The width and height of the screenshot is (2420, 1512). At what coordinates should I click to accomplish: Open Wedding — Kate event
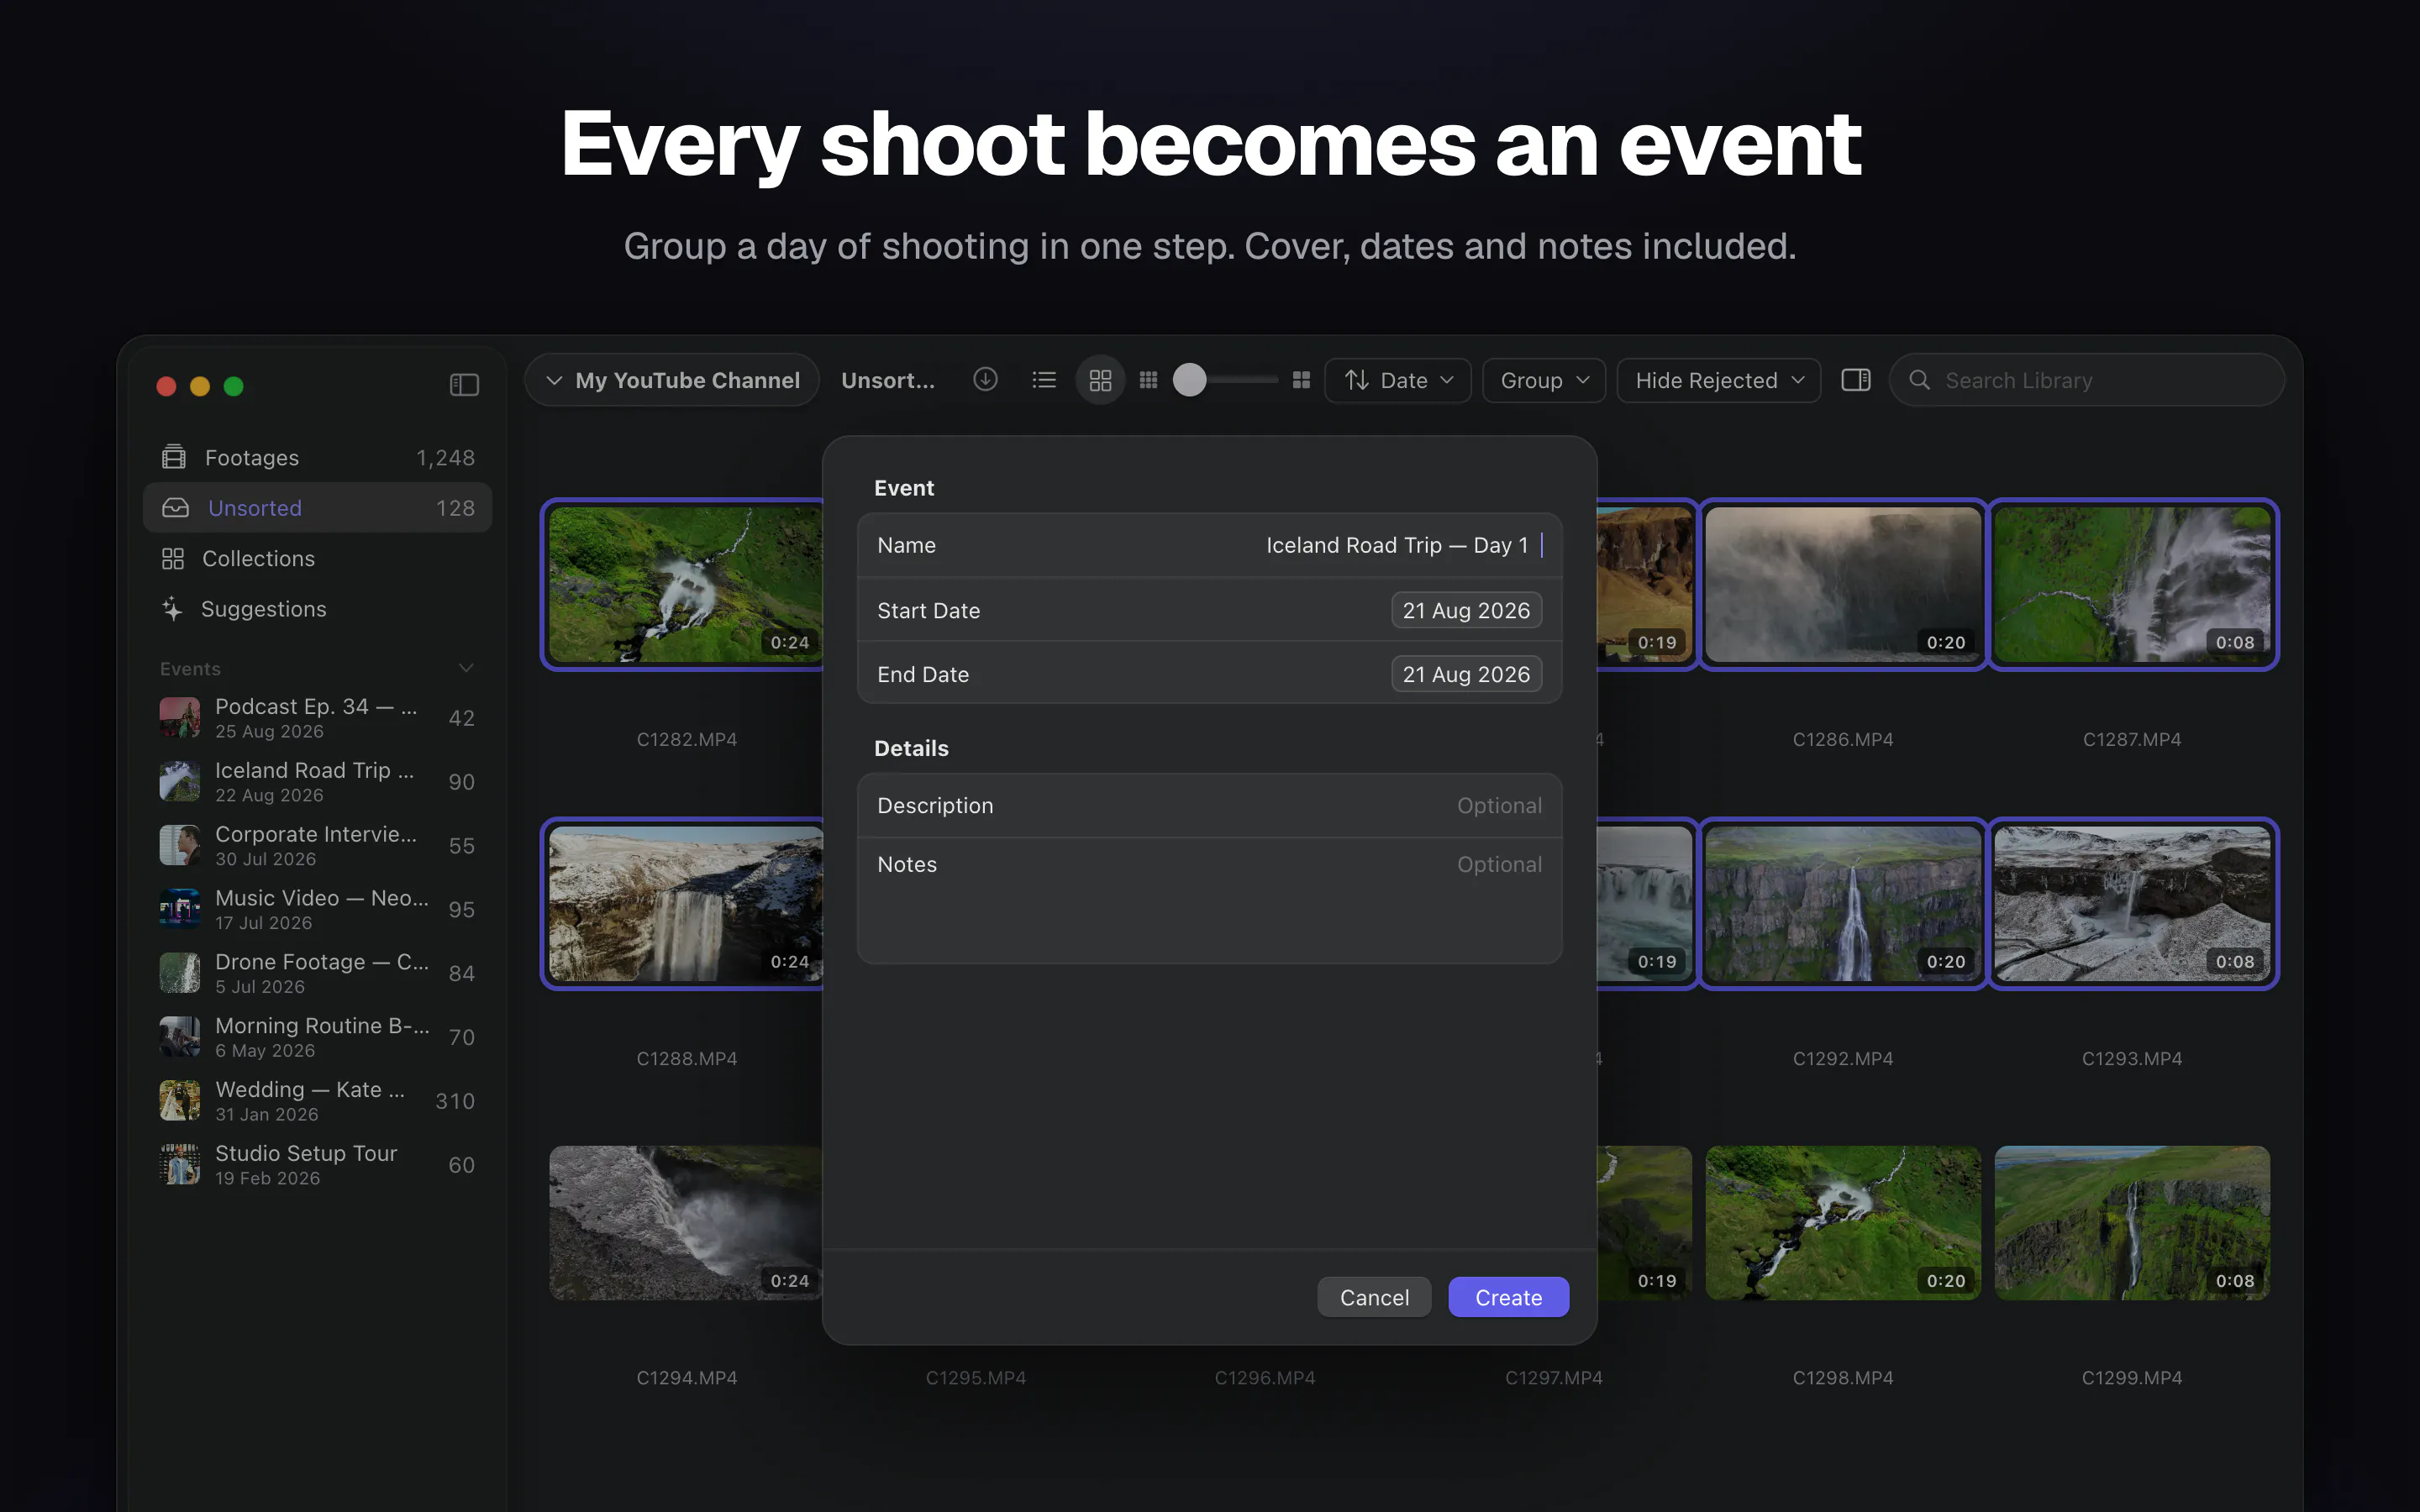[317, 1101]
